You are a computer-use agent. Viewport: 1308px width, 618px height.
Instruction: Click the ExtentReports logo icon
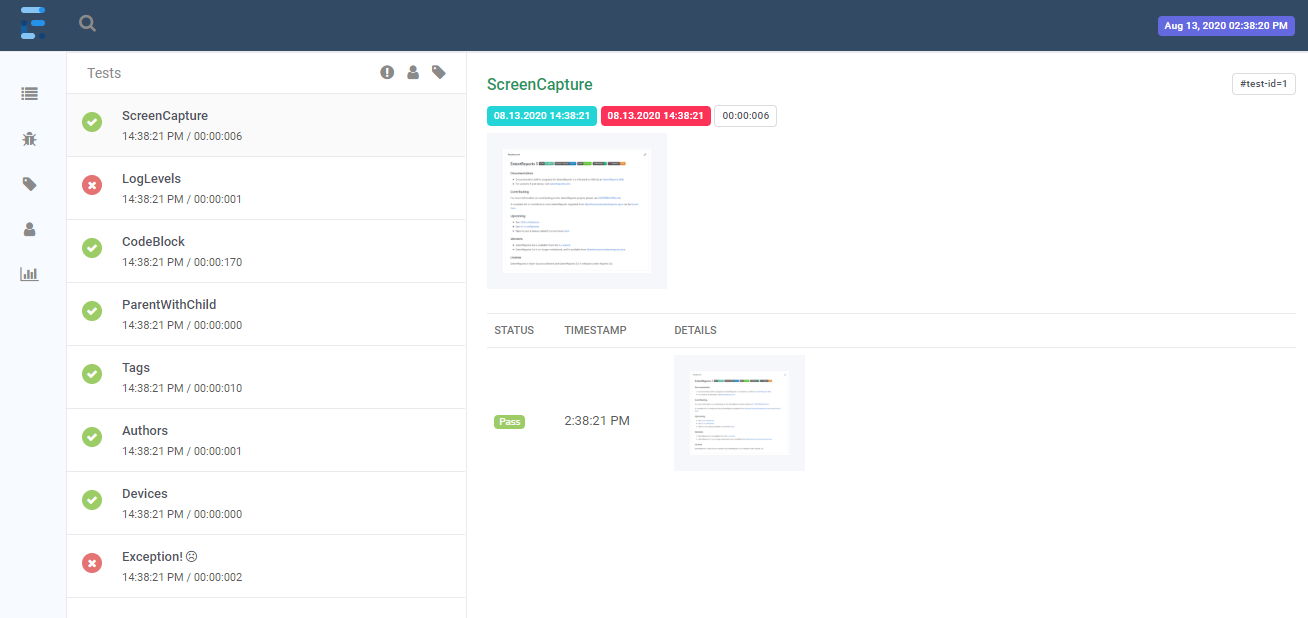33,24
